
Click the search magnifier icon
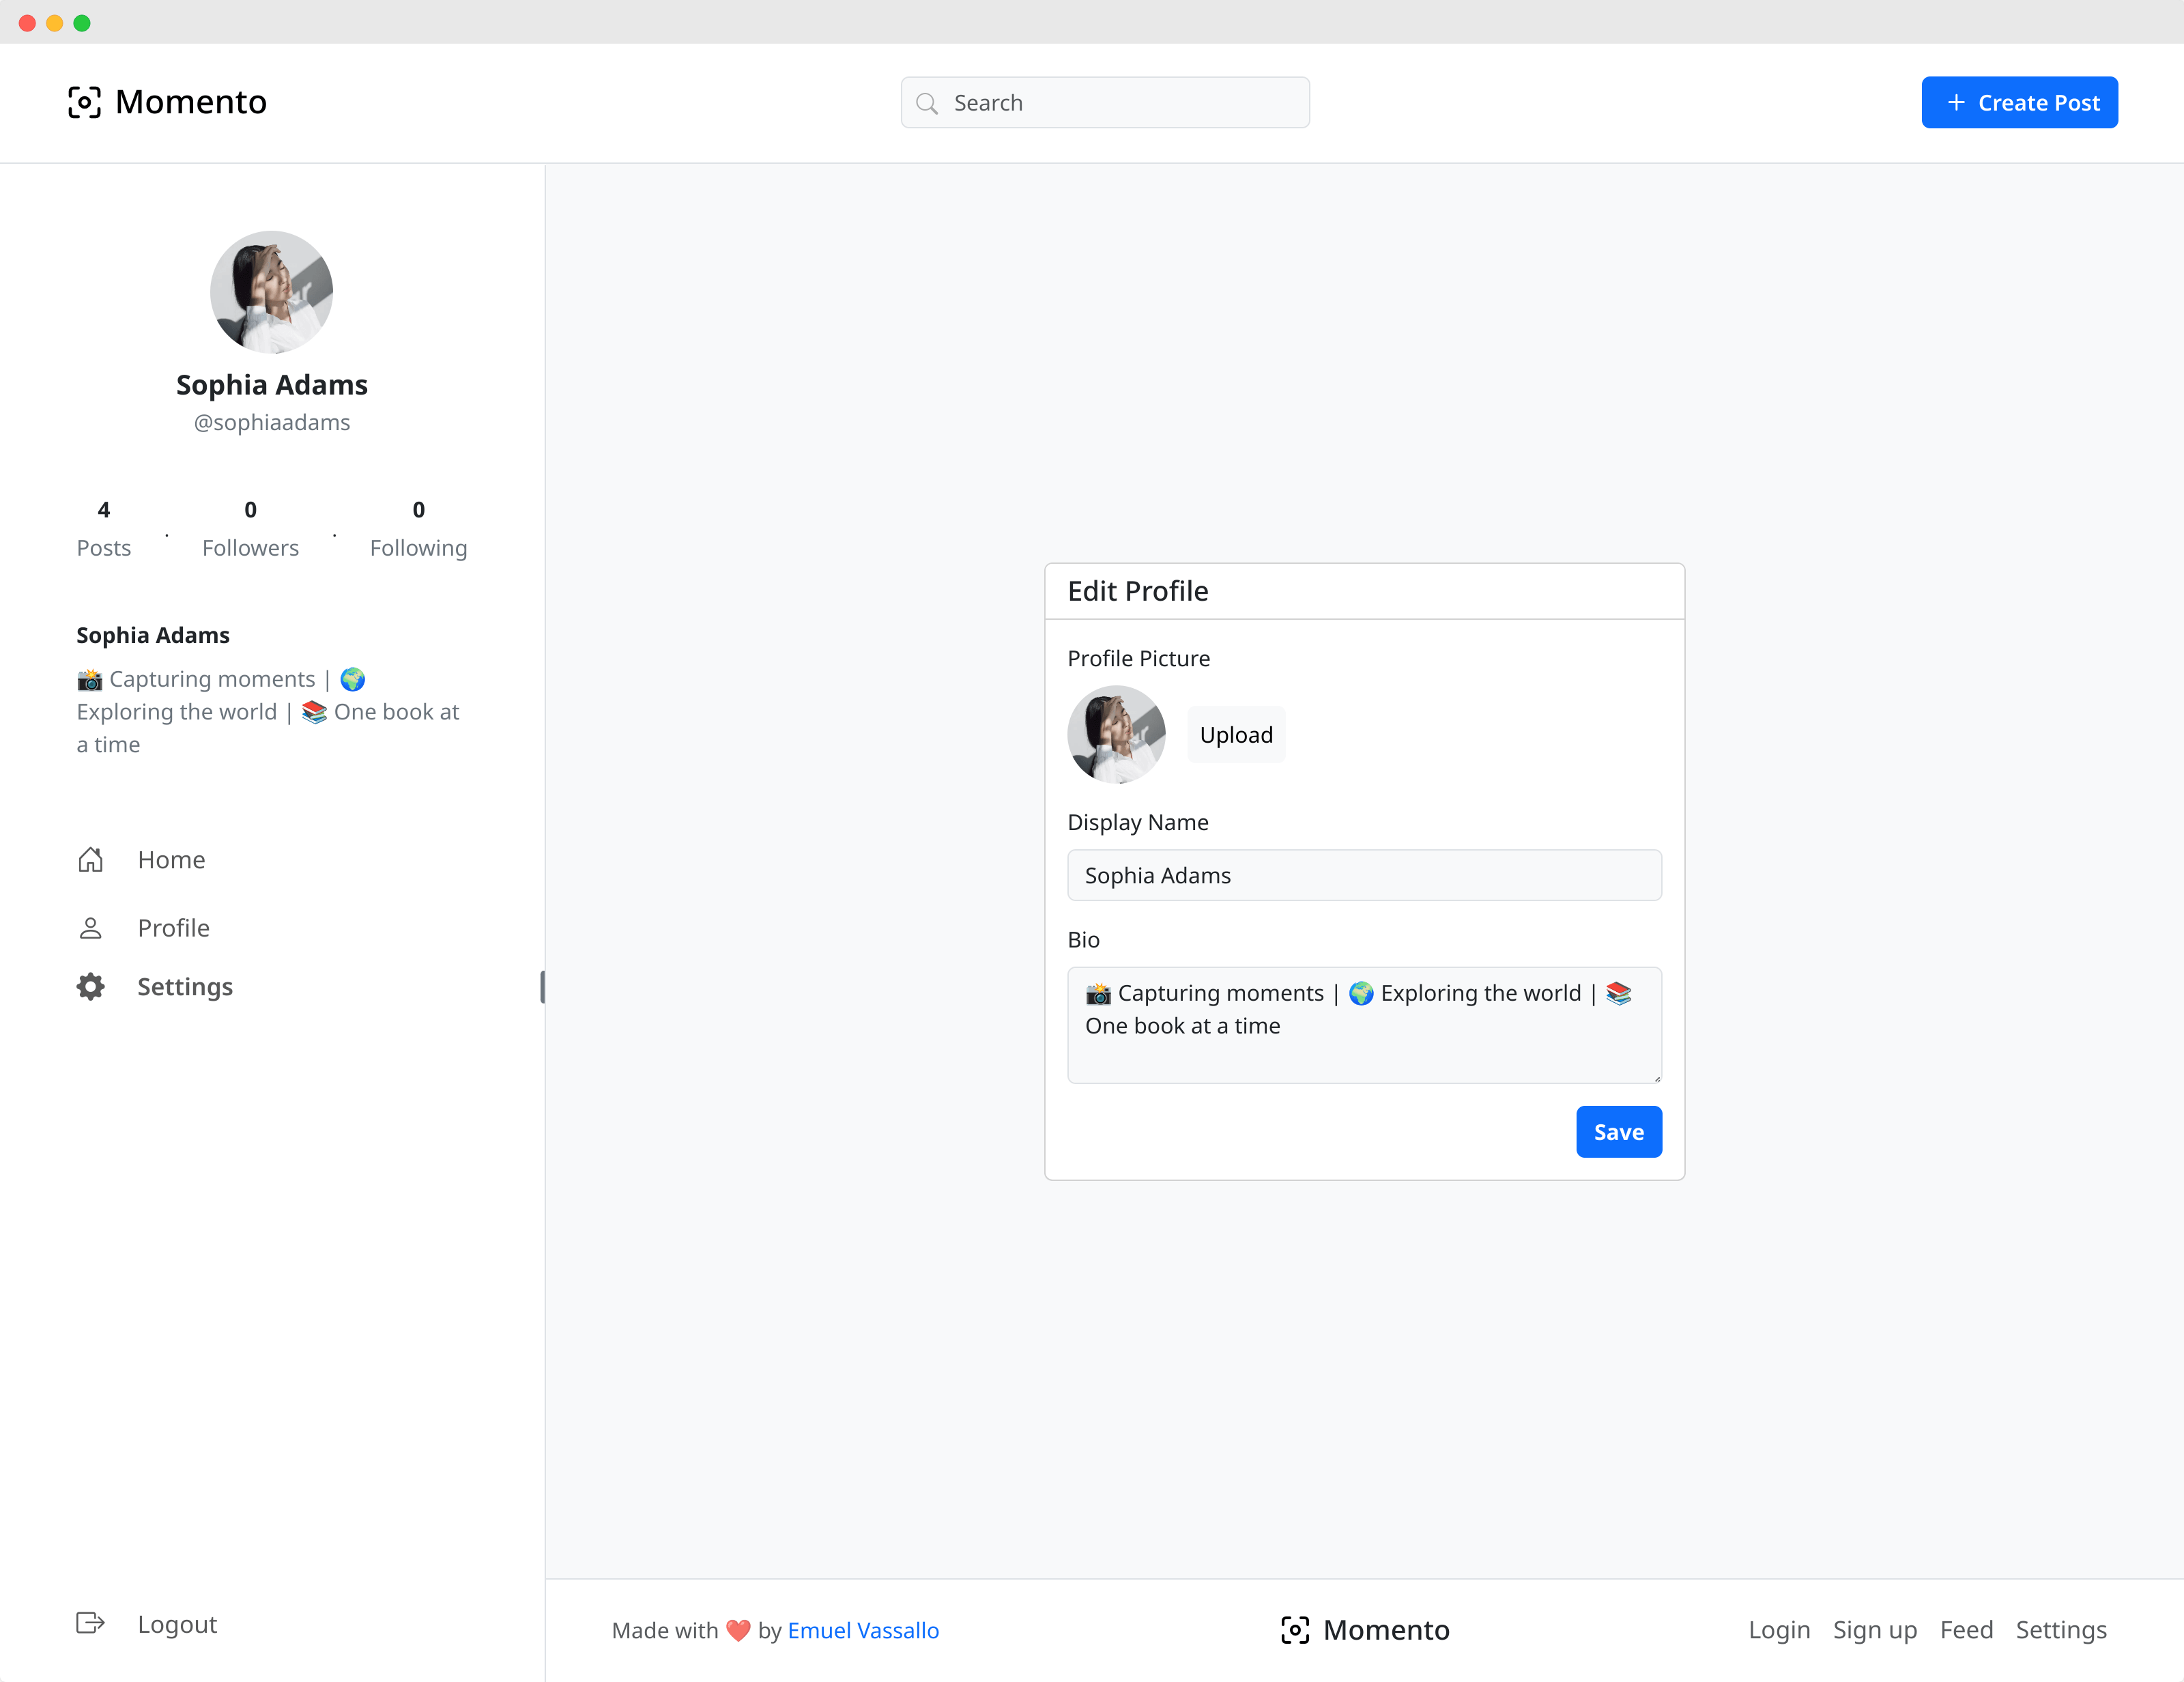927,103
